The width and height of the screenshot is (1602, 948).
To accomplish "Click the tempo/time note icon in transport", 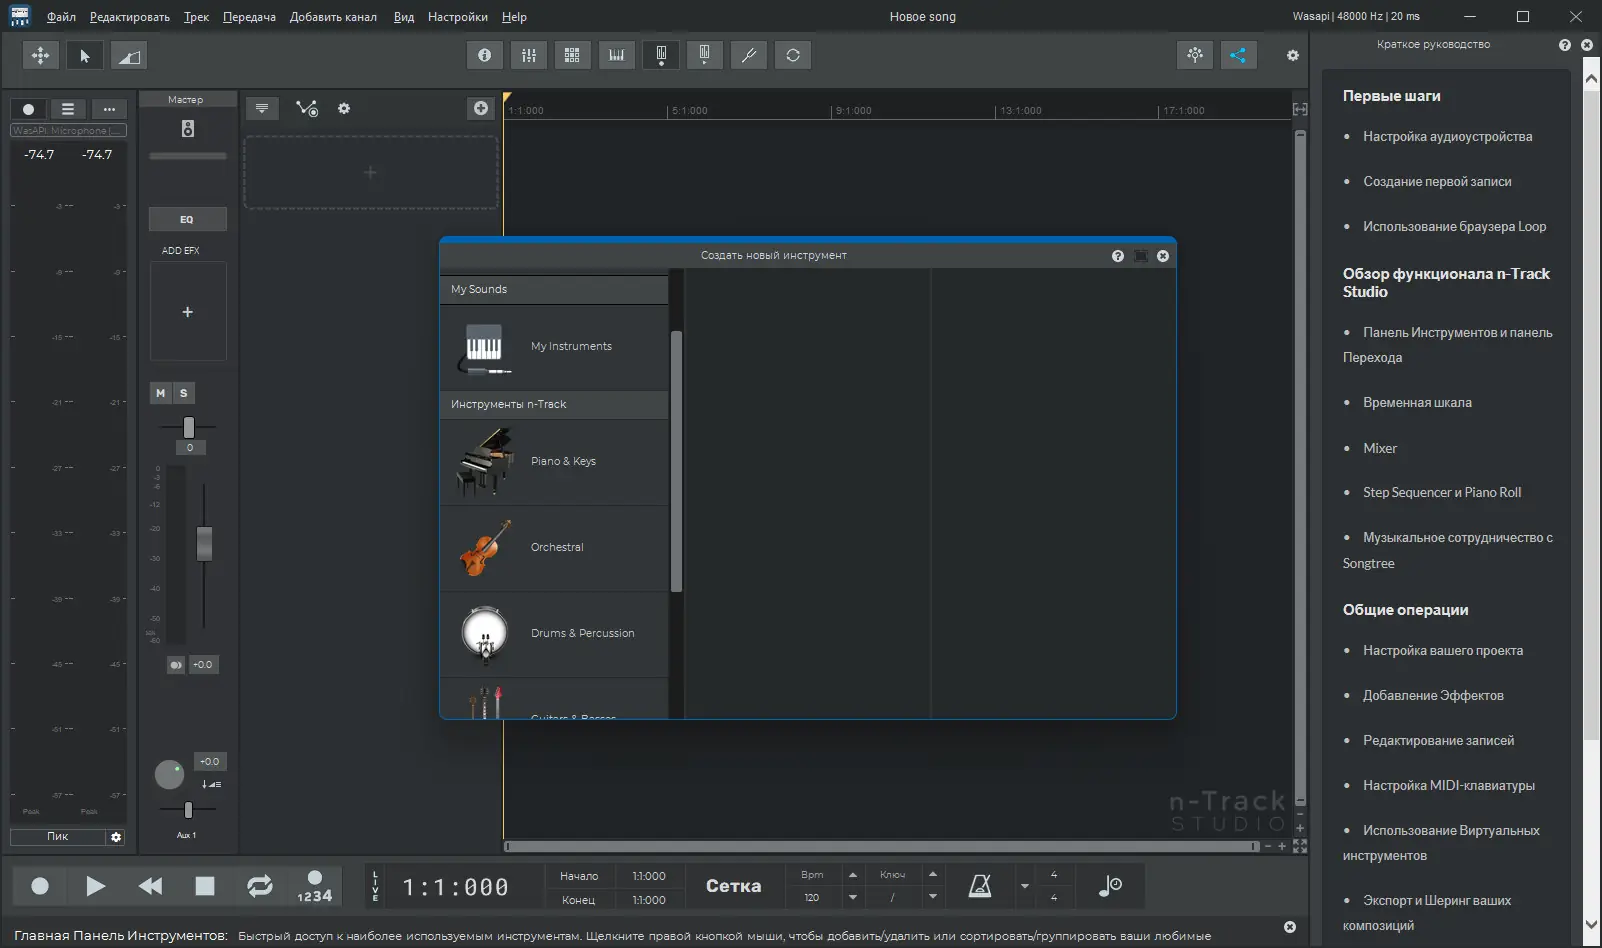I will [1110, 886].
